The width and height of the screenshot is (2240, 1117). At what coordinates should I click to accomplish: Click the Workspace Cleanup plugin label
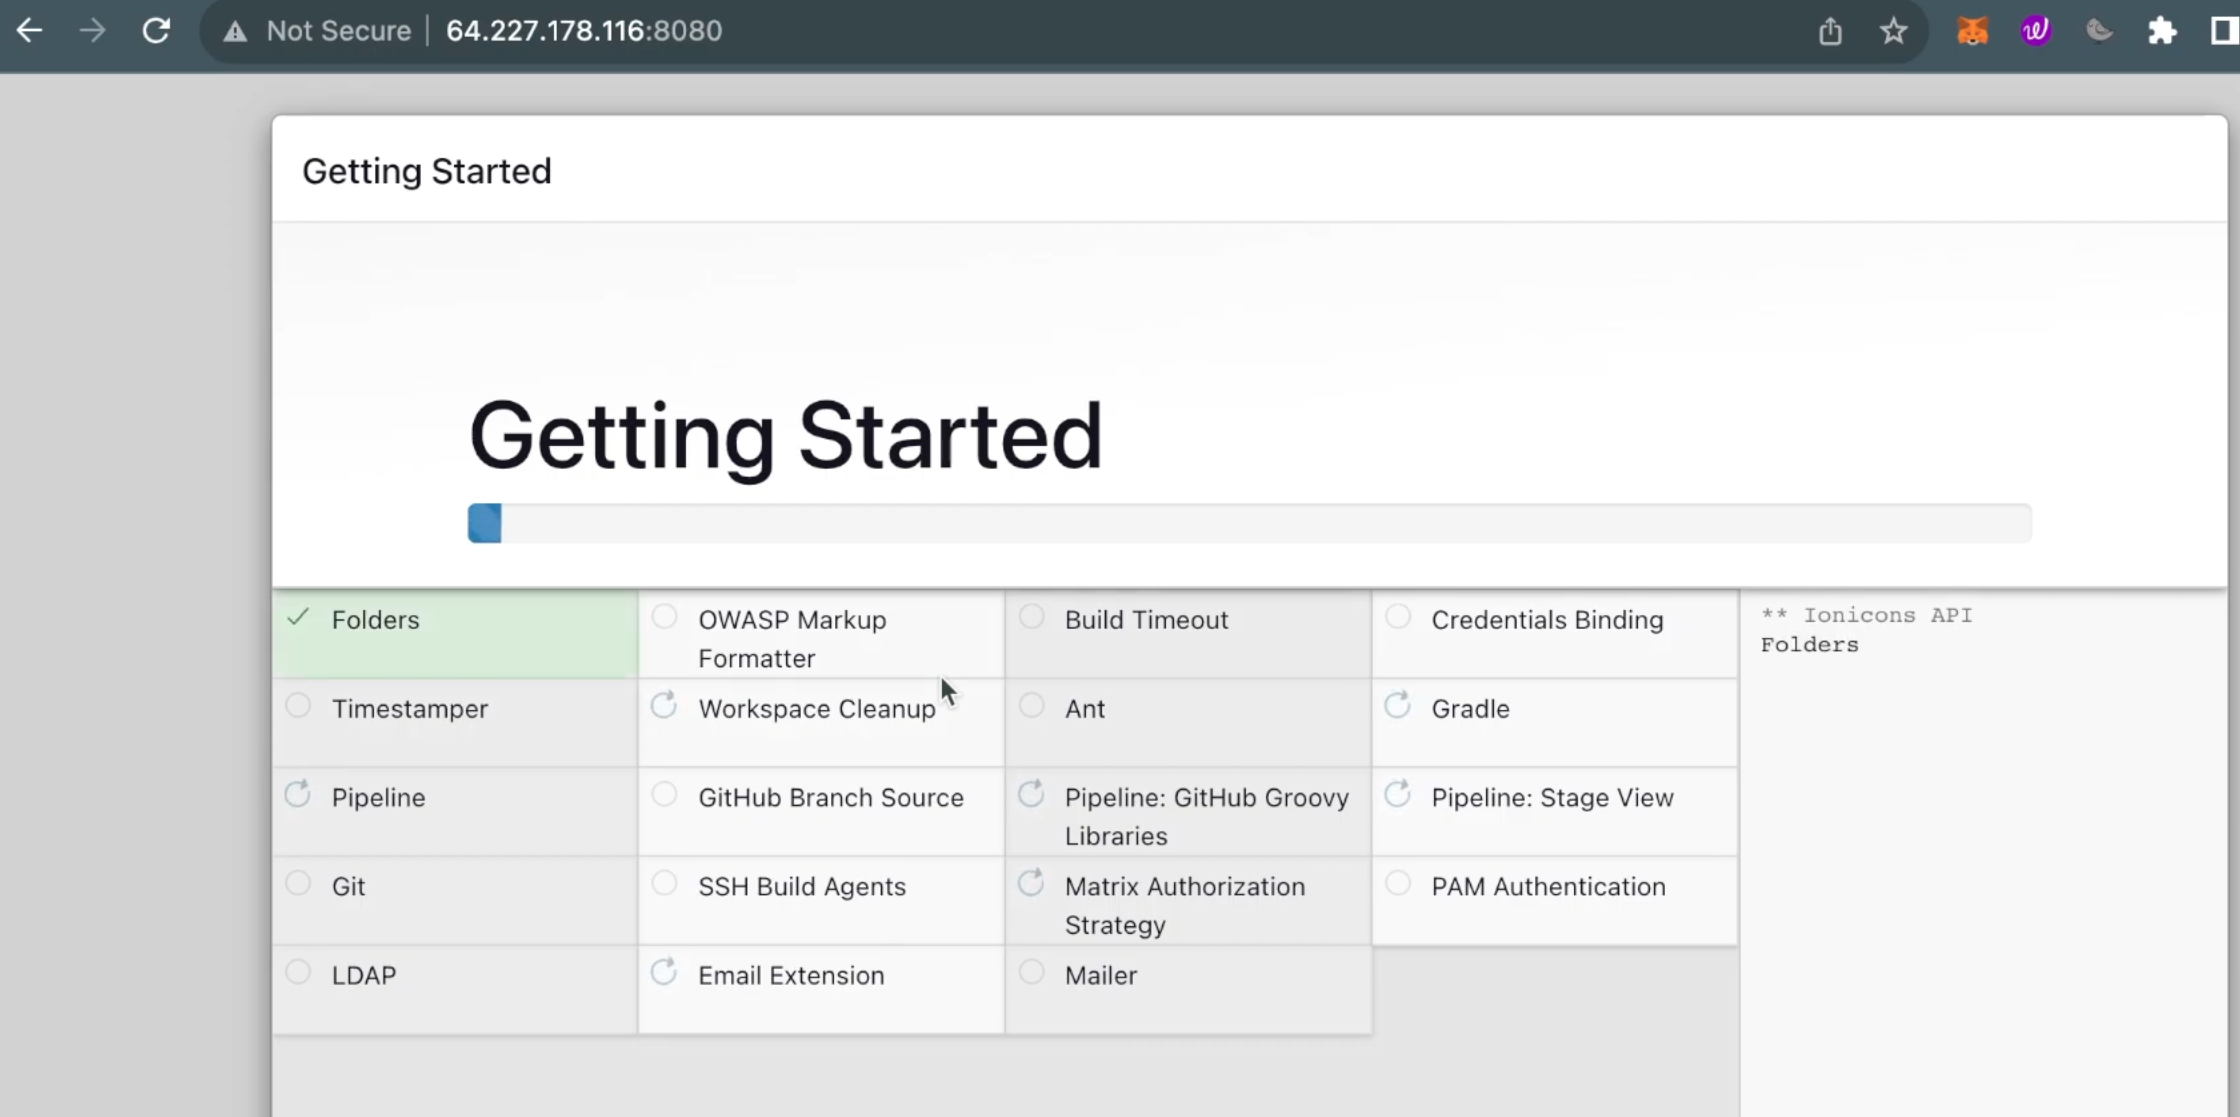[x=816, y=709]
